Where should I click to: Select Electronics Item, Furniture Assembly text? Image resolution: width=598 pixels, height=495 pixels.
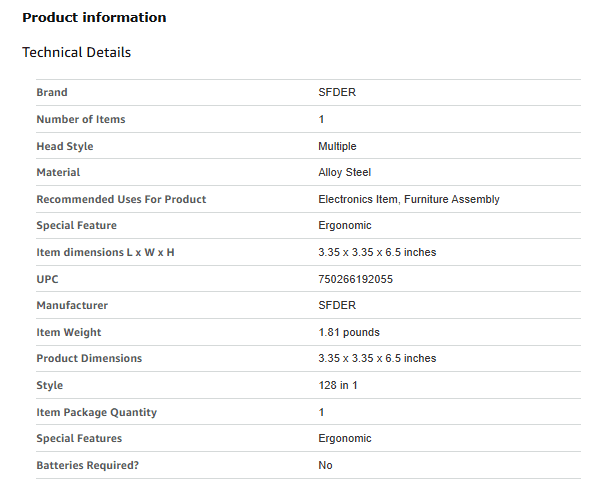pyautogui.click(x=409, y=199)
